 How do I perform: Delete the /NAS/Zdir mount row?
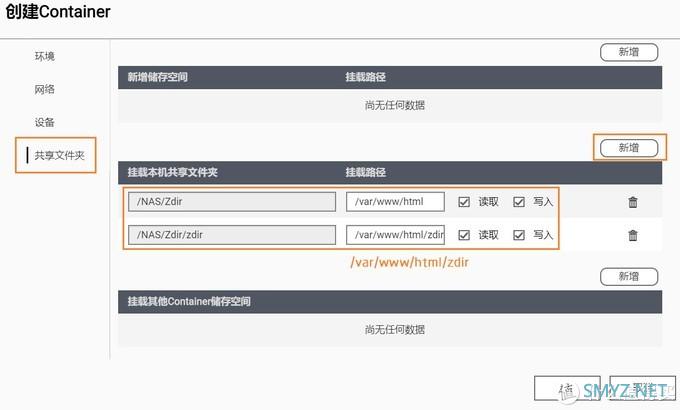coord(633,202)
